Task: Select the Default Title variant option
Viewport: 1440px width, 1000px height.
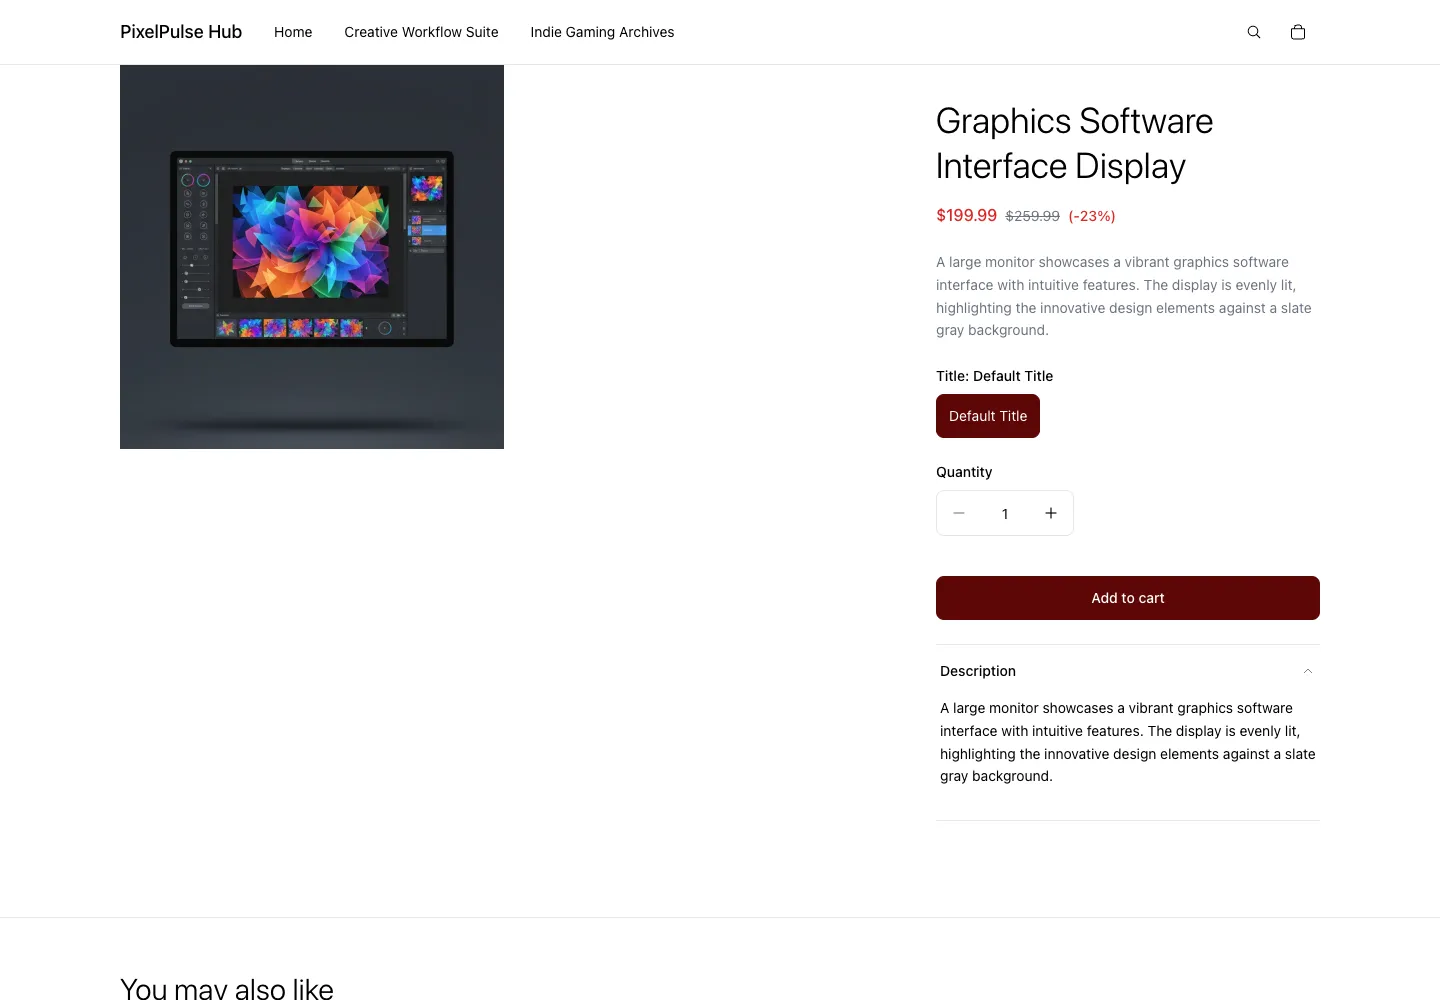Action: pyautogui.click(x=988, y=416)
